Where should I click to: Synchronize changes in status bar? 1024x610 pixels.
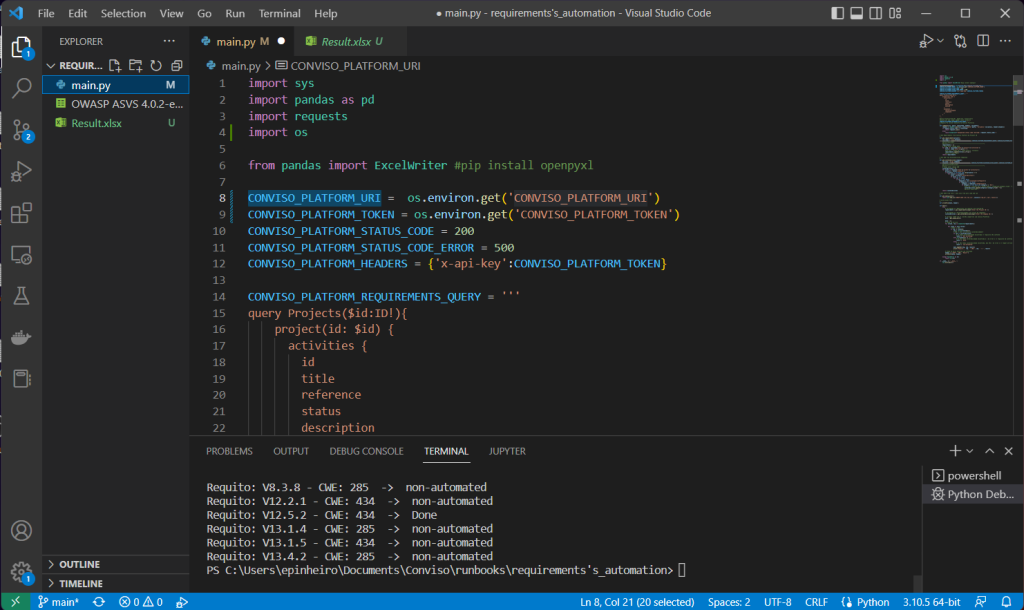click(x=99, y=602)
